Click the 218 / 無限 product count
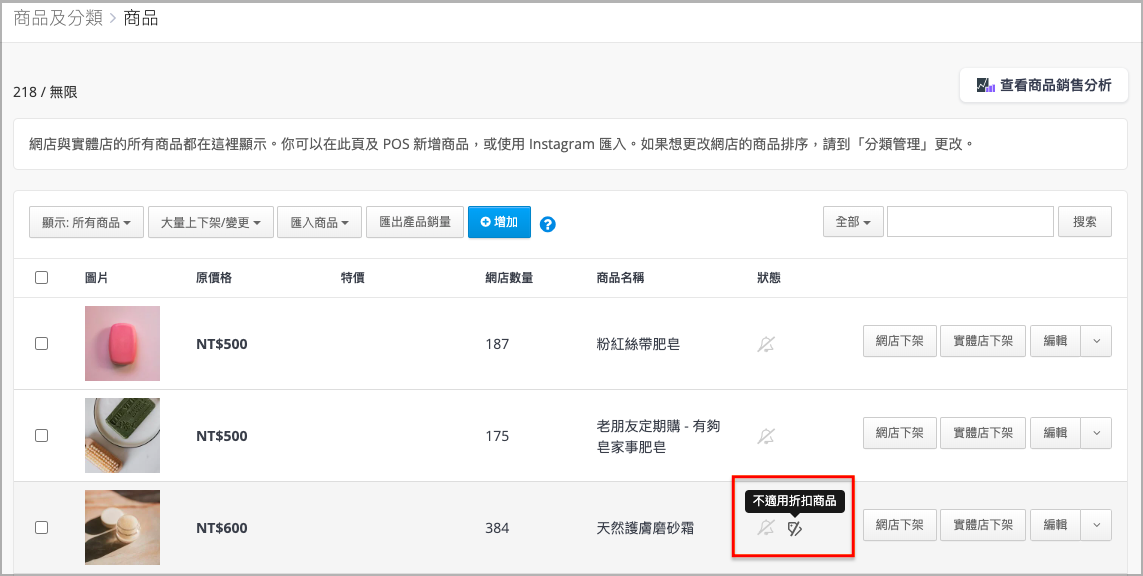This screenshot has height=576, width=1143. (x=45, y=92)
